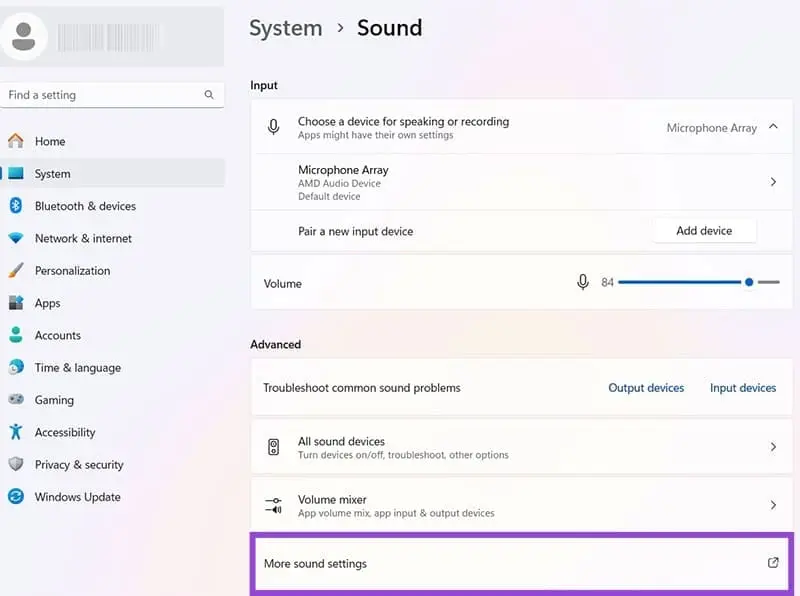The height and width of the screenshot is (596, 800).
Task: Click the user profile avatar icon
Action: point(23,37)
